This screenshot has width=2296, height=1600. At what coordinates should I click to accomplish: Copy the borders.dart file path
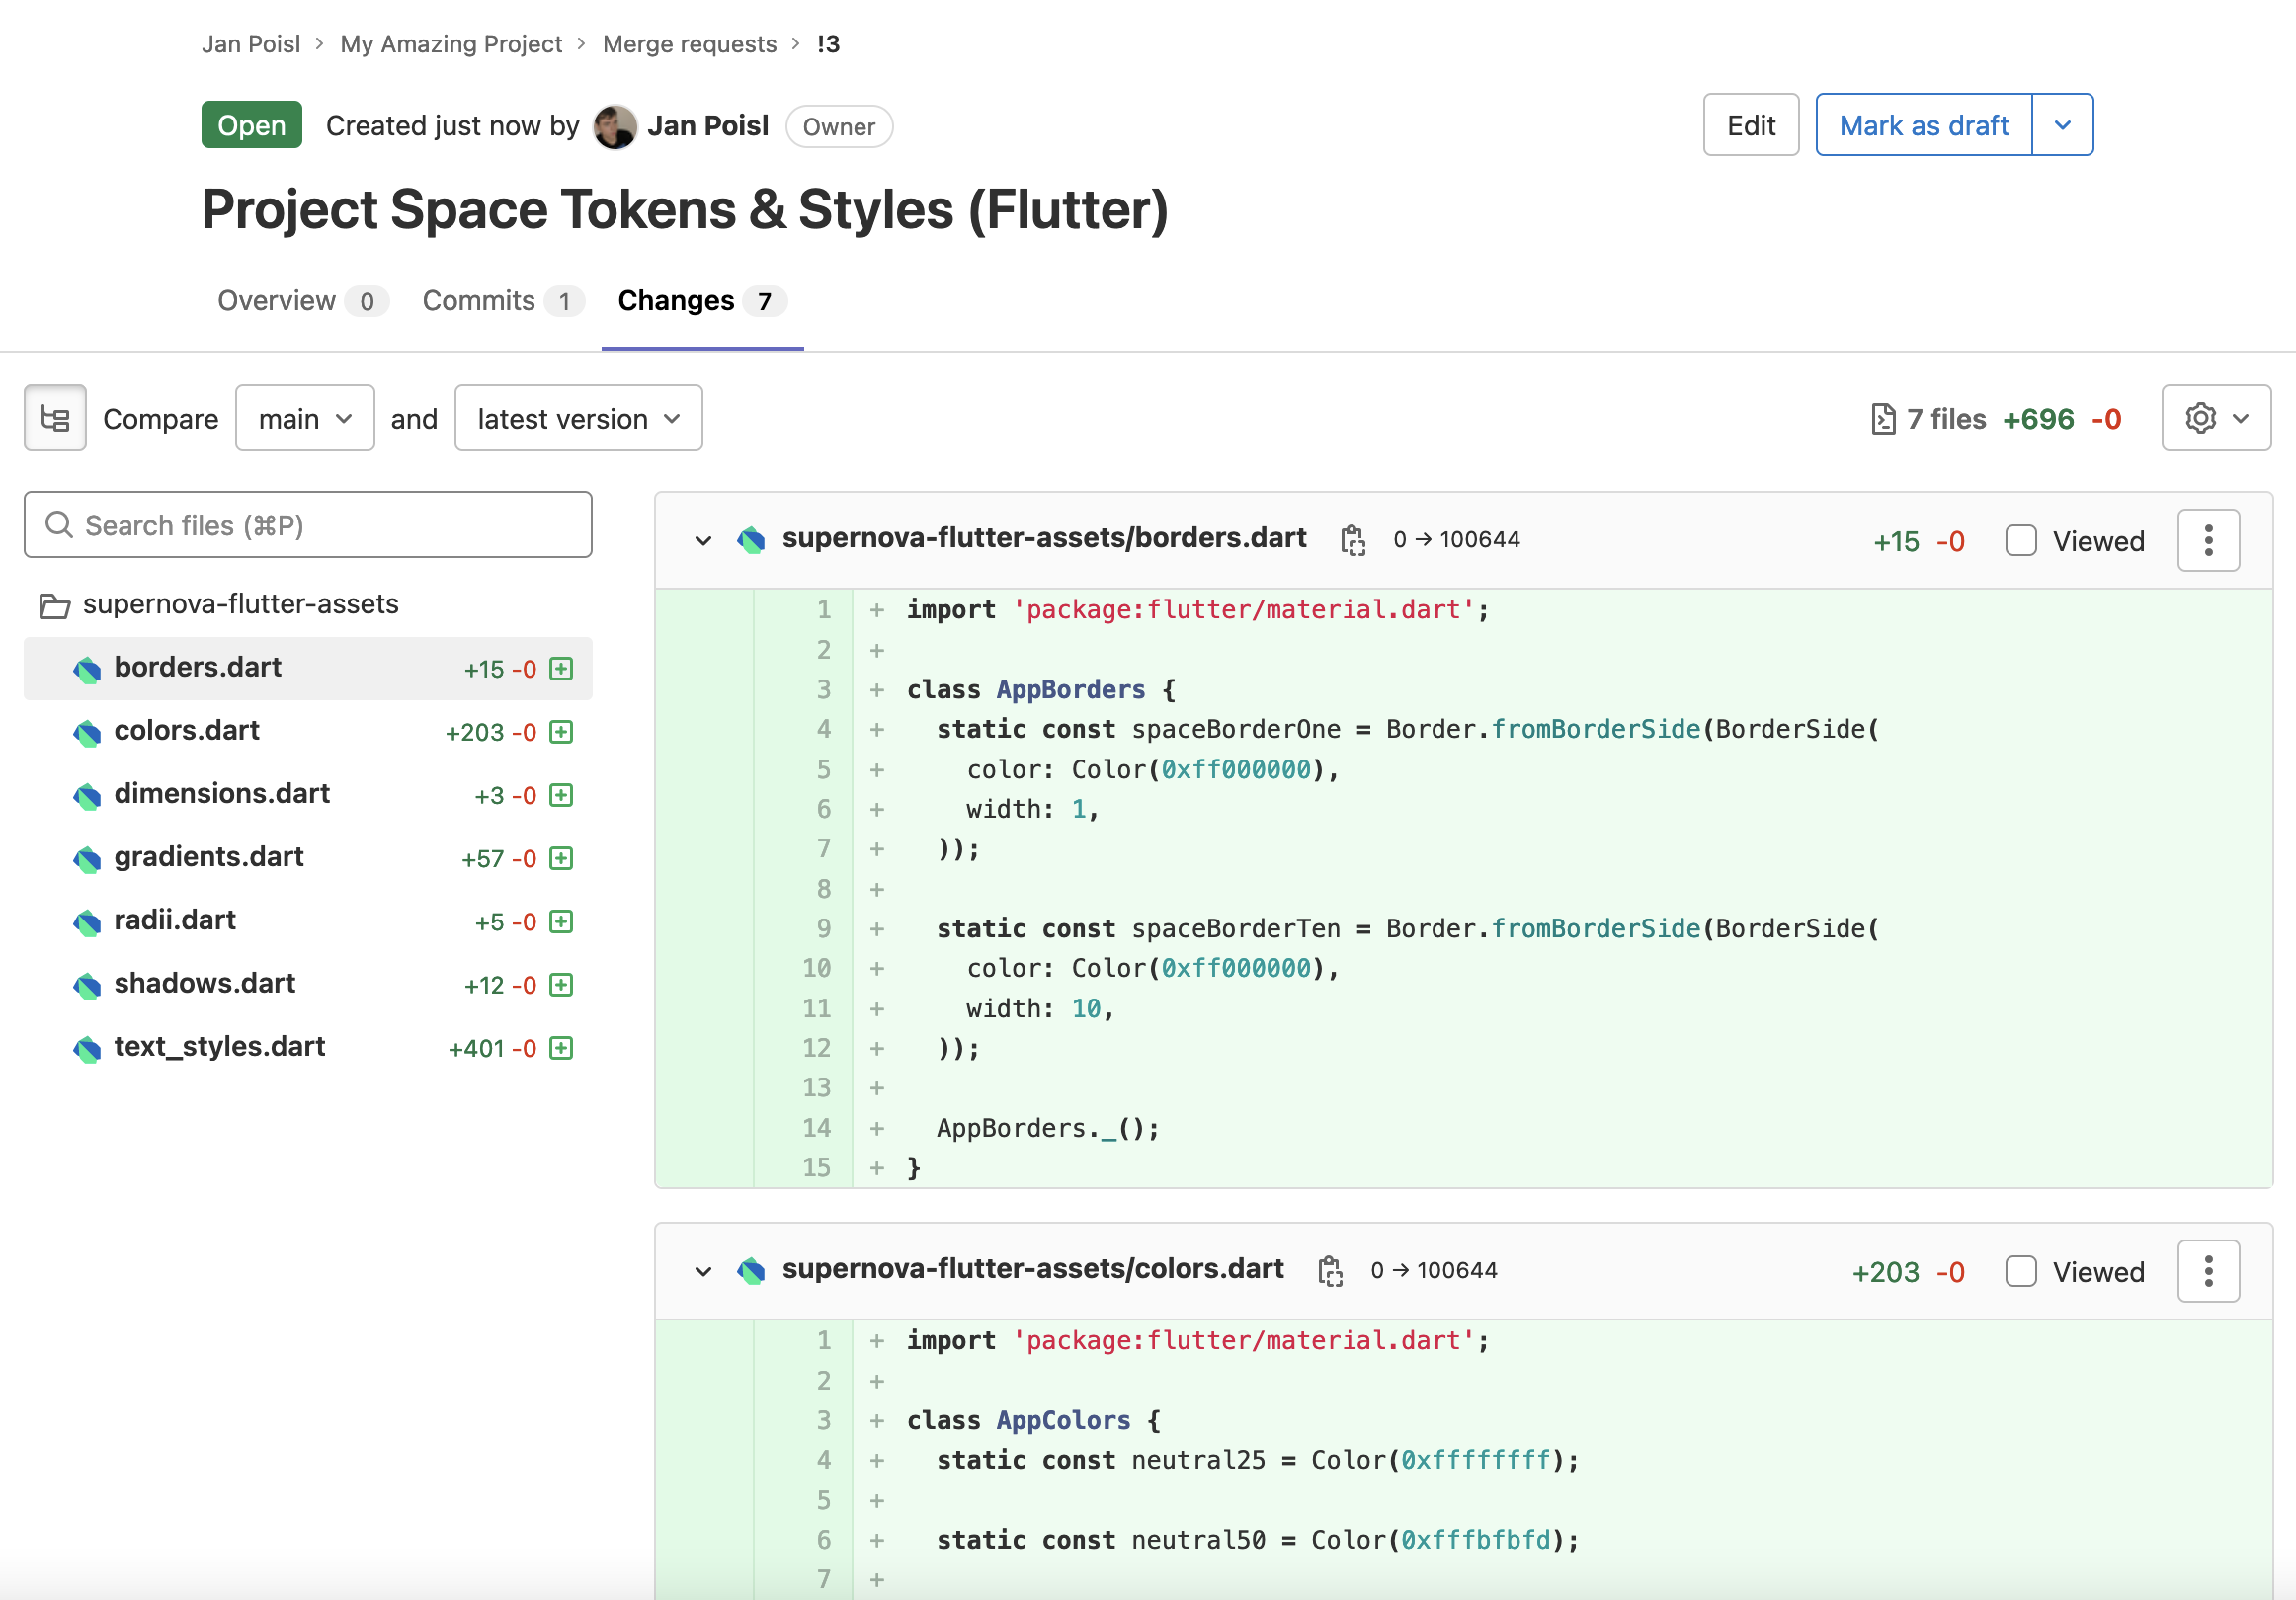coord(1354,539)
